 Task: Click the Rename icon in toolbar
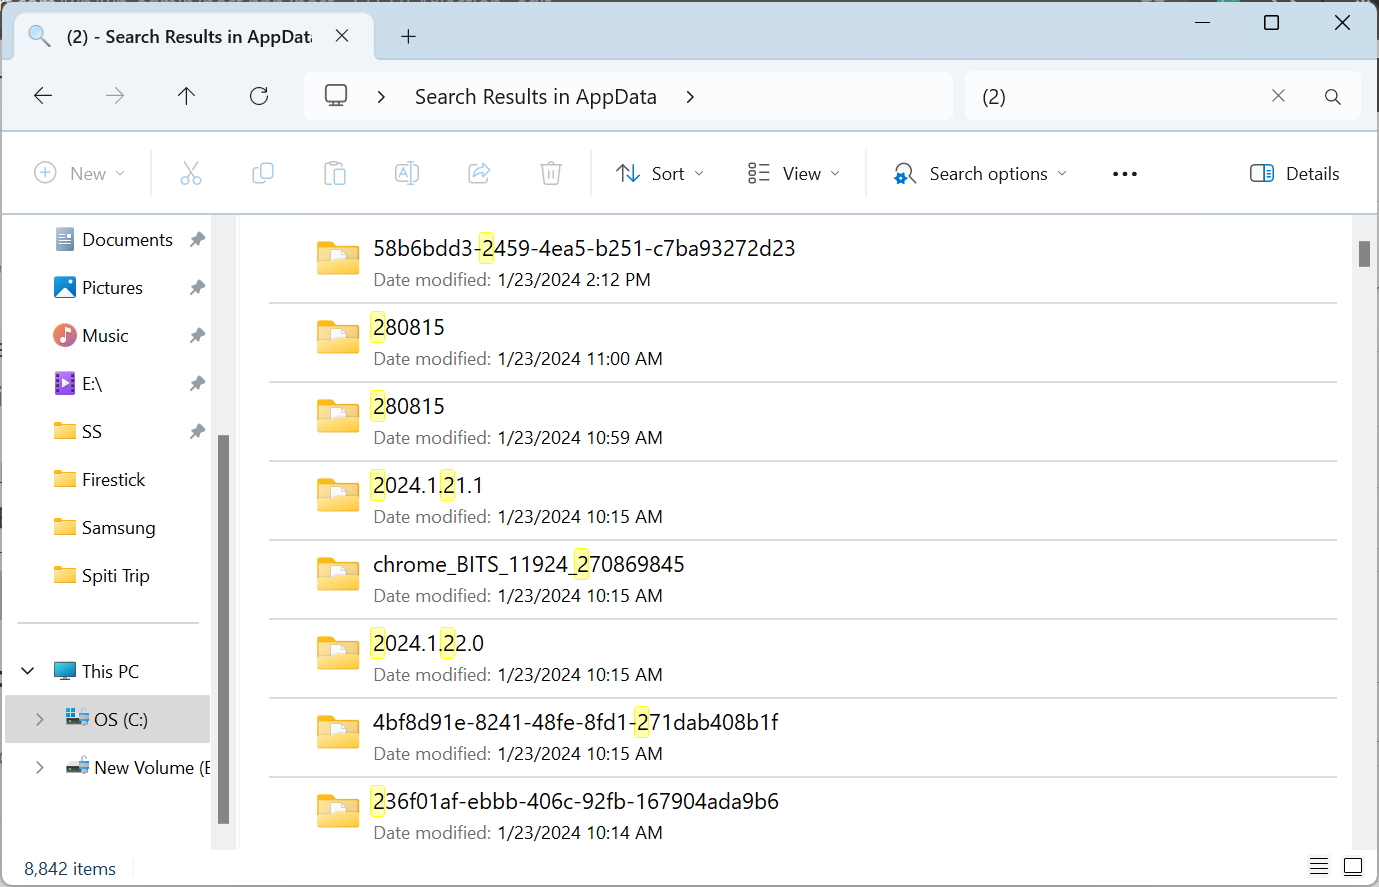407,173
